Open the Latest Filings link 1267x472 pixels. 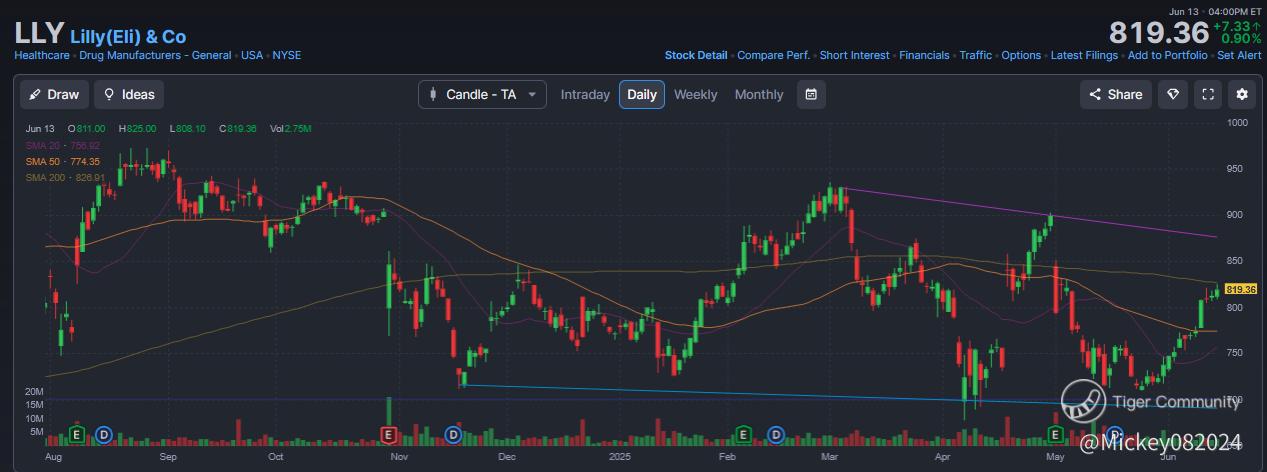tap(1084, 55)
